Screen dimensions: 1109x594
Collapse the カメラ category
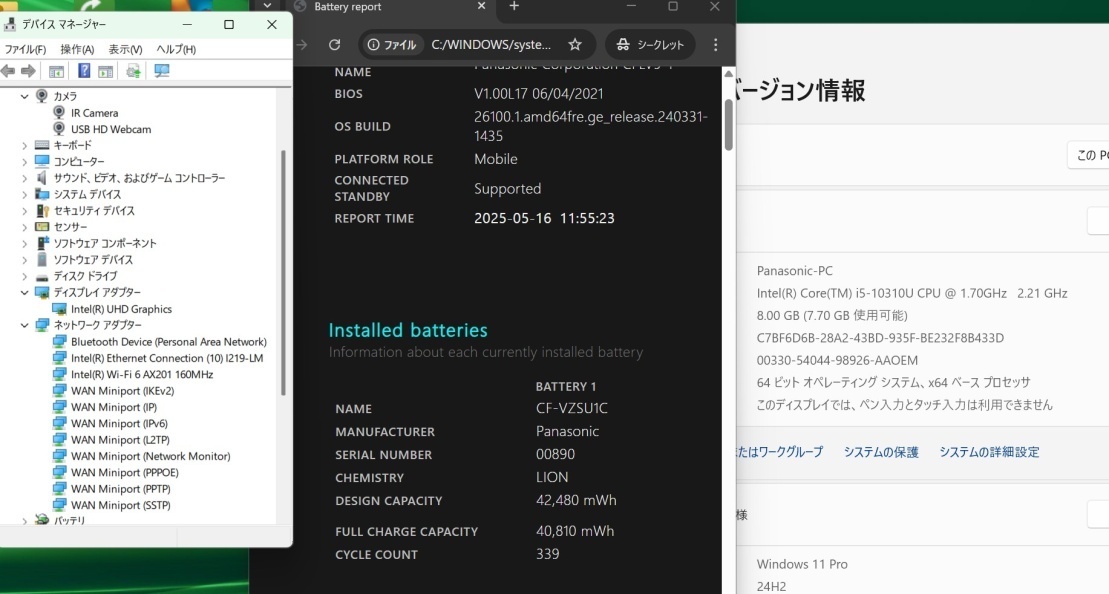(25, 96)
